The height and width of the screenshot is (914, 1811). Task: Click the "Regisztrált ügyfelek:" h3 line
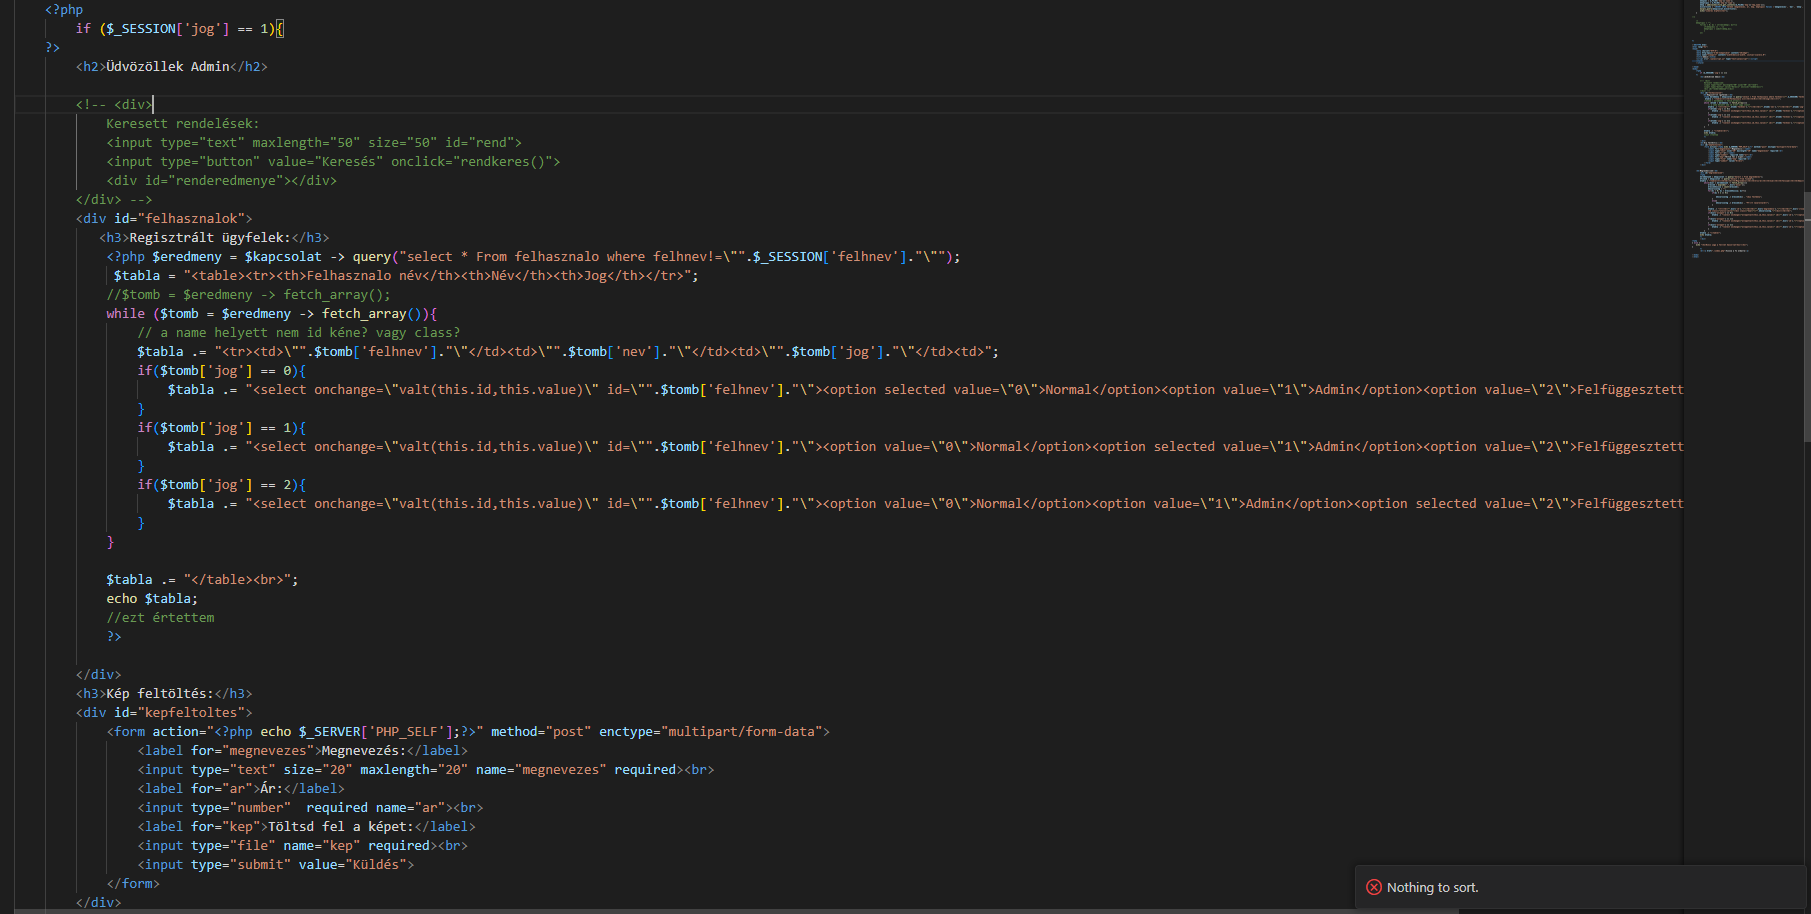(x=214, y=238)
